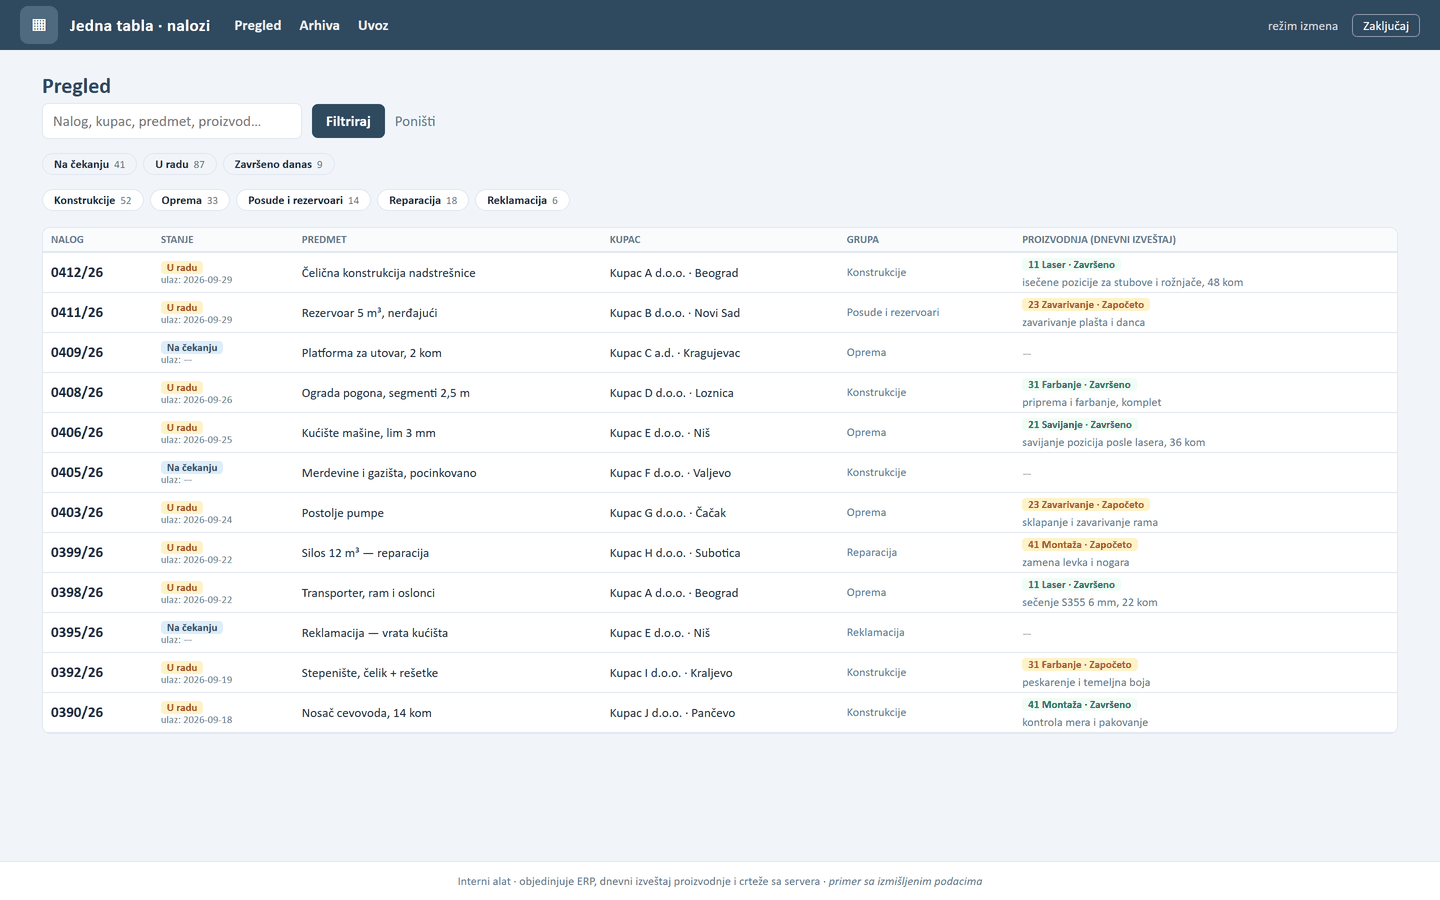Viewport: 1440px width, 900px height.
Task: Select the Posude i rezervoari group chip
Action: 303,200
